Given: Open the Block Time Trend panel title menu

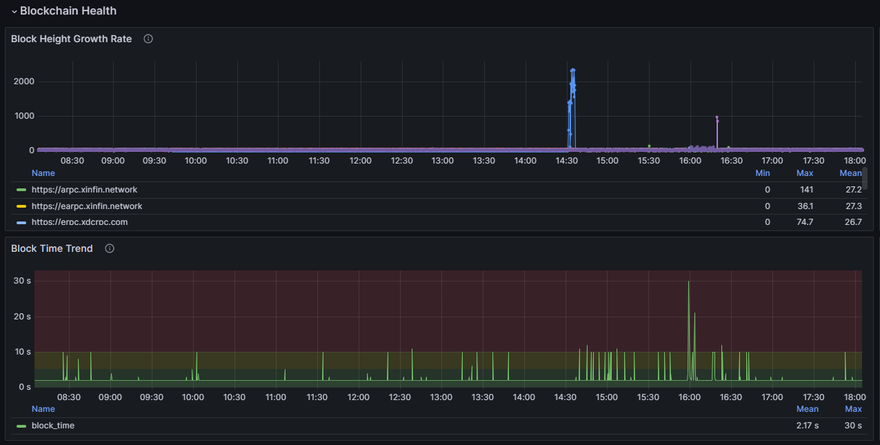Looking at the screenshot, I should click(52, 248).
